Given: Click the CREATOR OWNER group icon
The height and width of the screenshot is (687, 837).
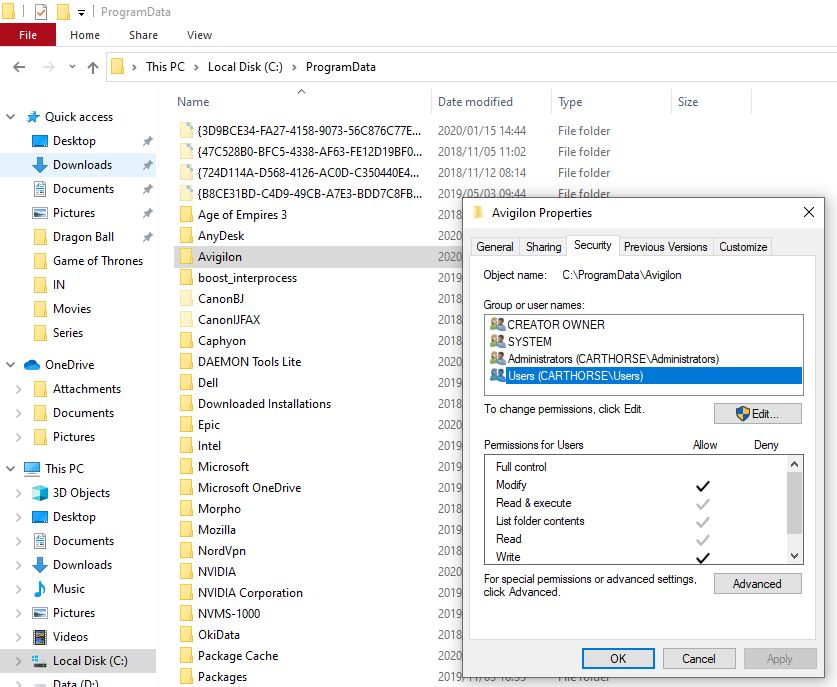Looking at the screenshot, I should point(498,324).
